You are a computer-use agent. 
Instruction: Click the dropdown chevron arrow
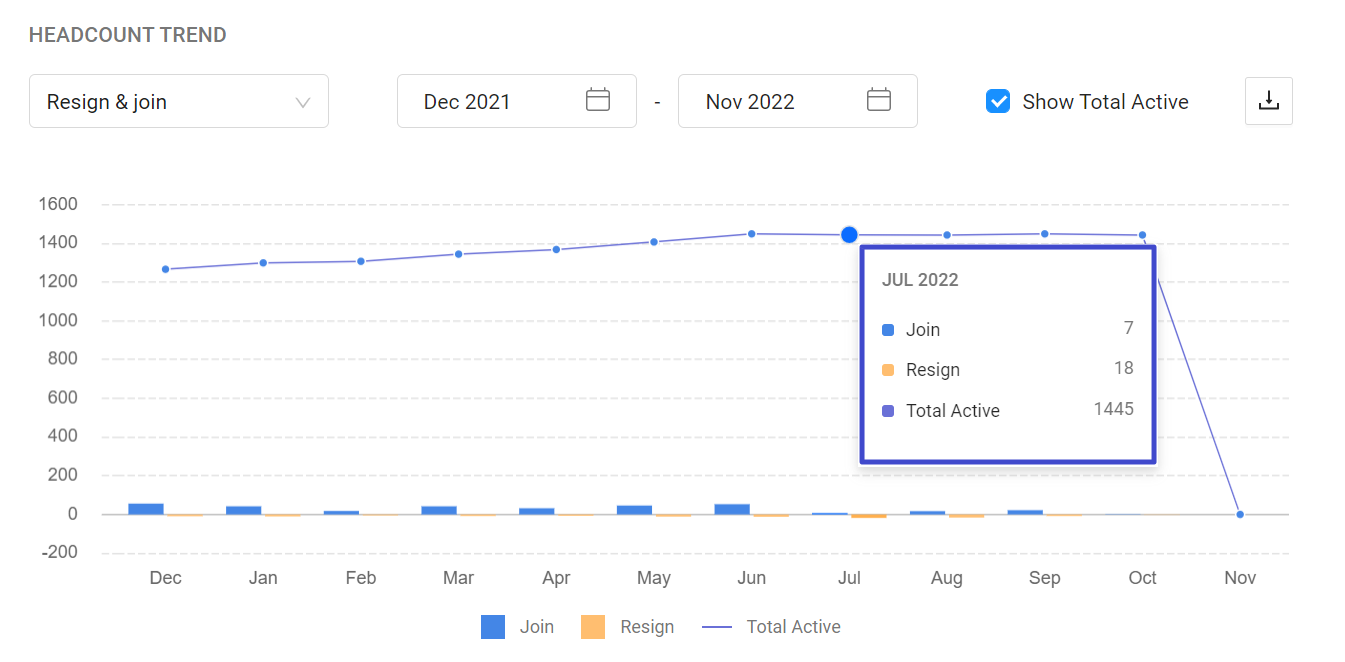[303, 102]
